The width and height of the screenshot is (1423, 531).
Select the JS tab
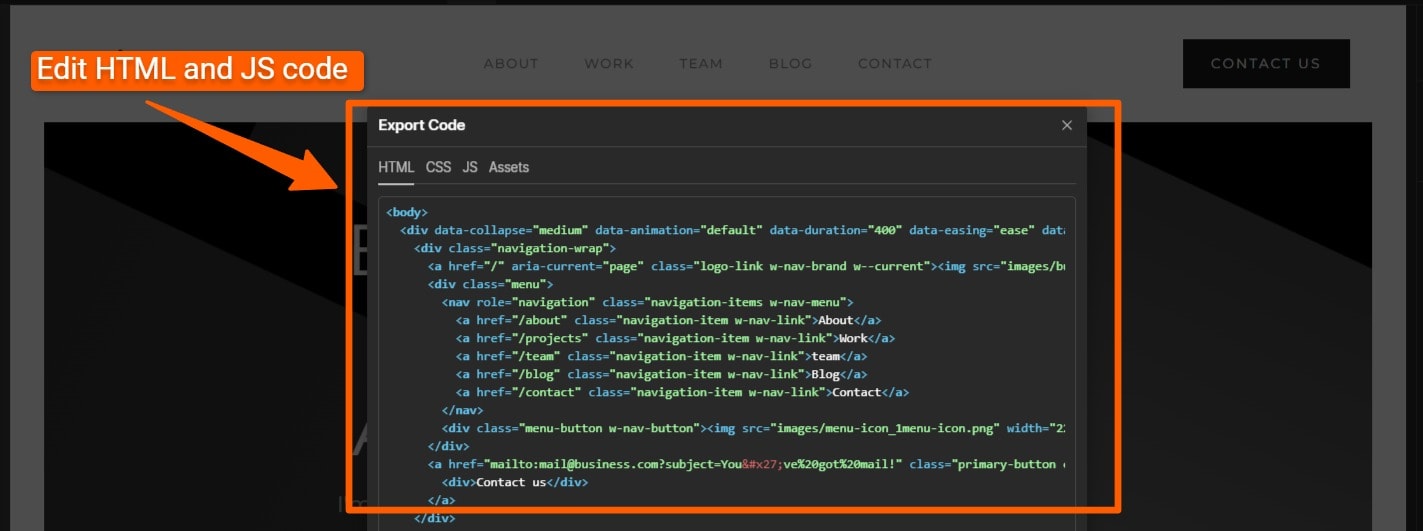click(470, 167)
